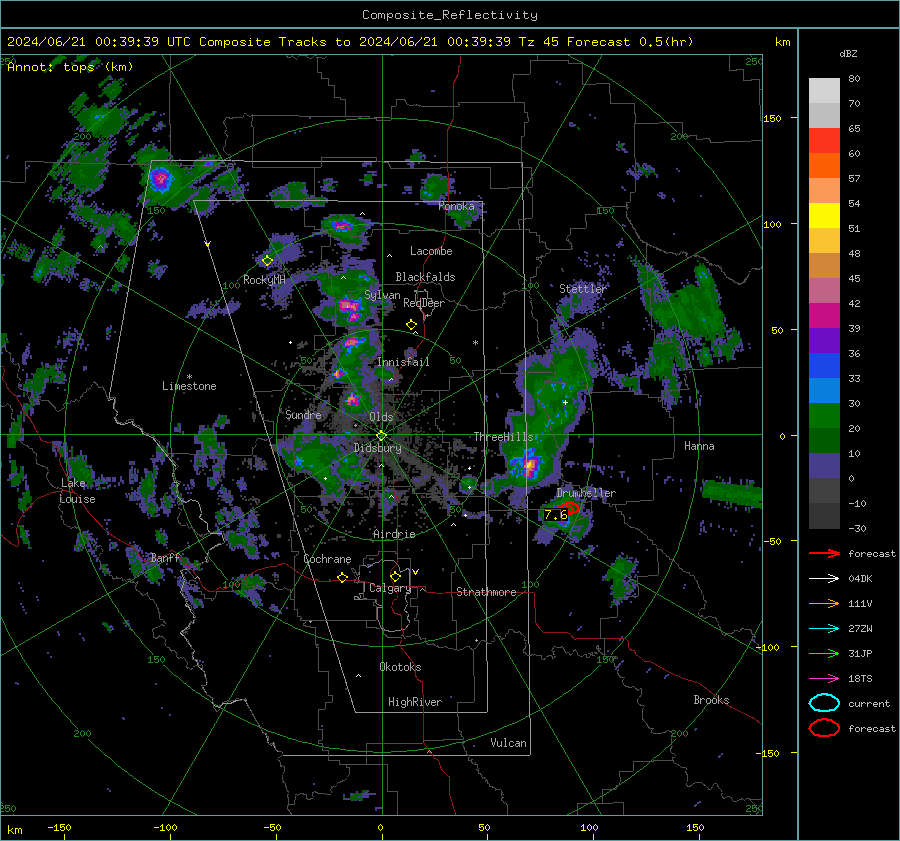Click the Sylvan label
This screenshot has height=841, width=900.
click(382, 295)
